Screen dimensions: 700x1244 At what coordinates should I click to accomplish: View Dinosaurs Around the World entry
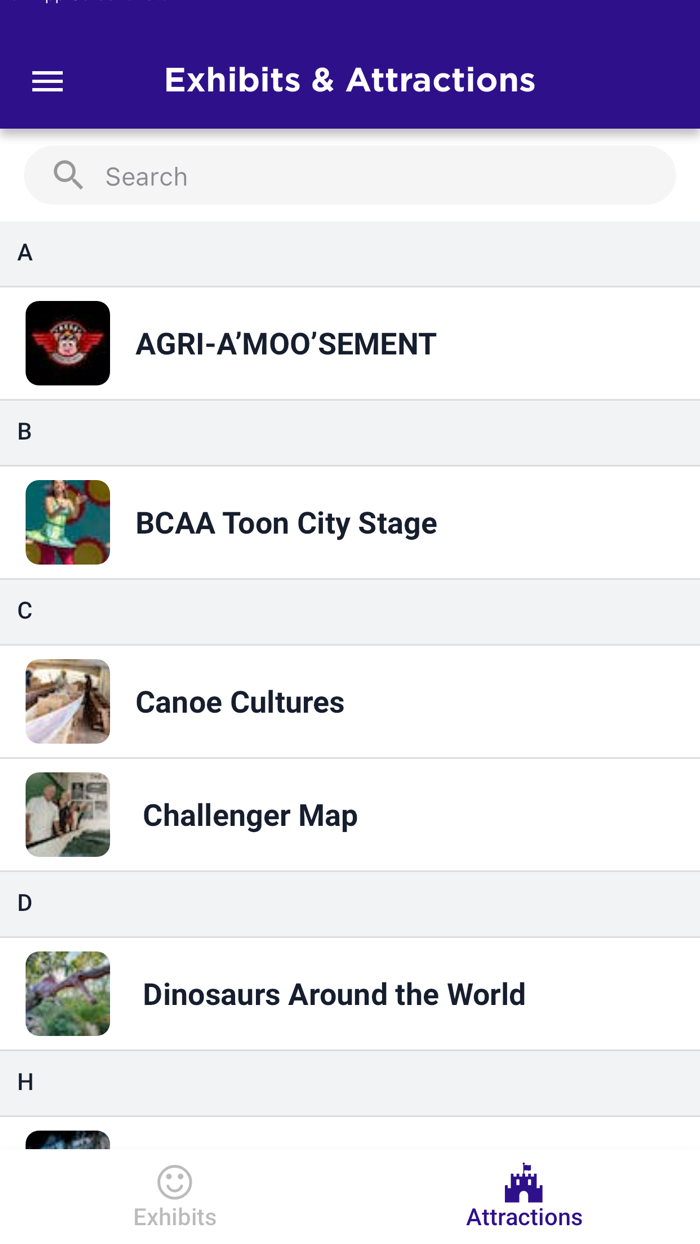[x=334, y=994]
